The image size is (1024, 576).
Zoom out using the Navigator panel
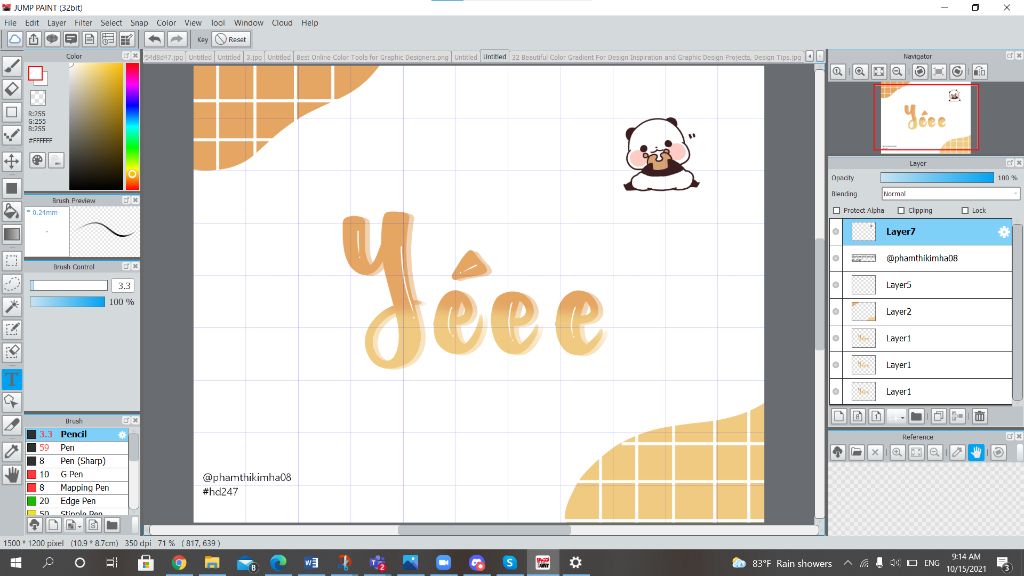898,72
